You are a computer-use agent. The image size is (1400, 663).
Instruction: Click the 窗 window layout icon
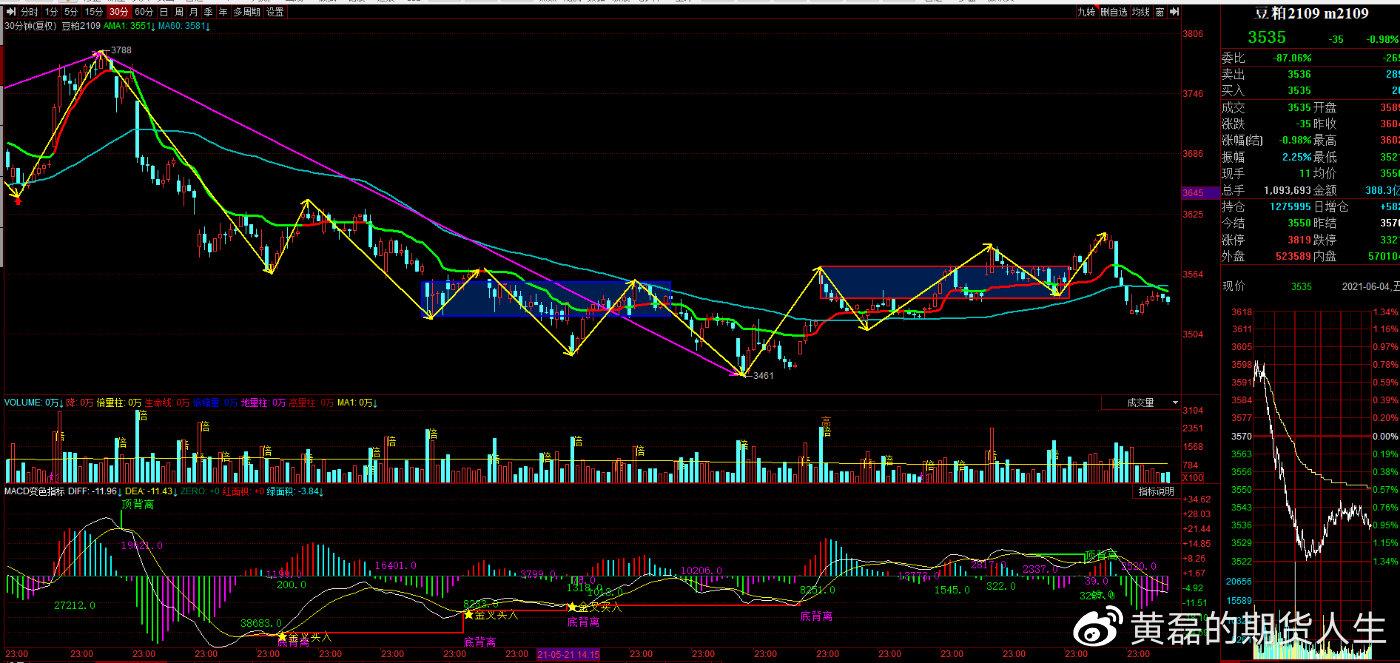pos(1158,12)
